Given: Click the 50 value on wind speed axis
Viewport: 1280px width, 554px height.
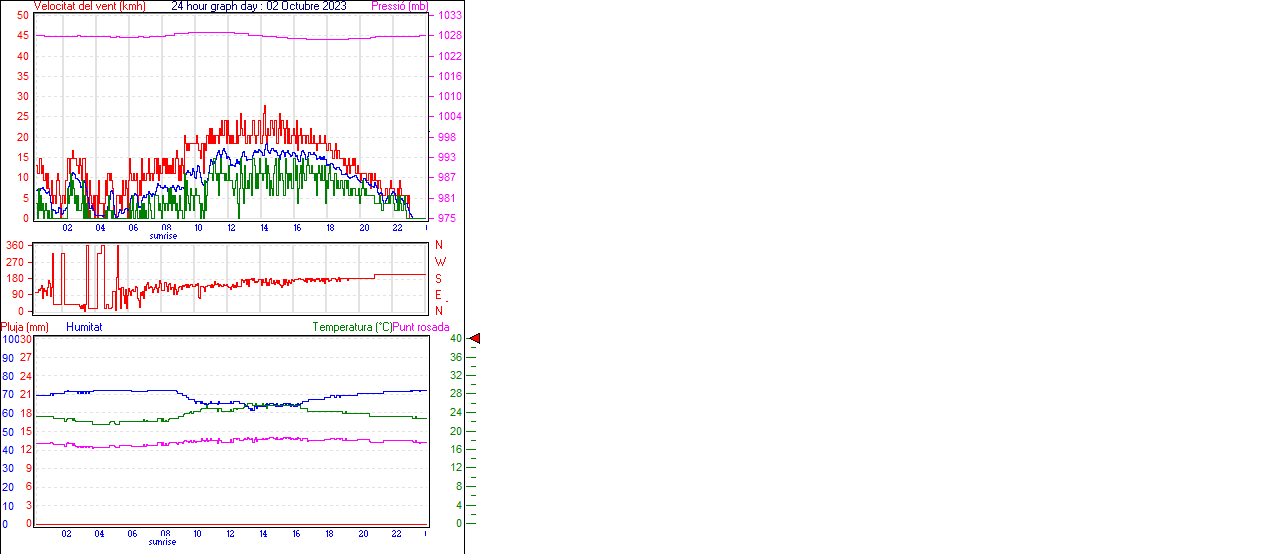Looking at the screenshot, I should [22, 16].
